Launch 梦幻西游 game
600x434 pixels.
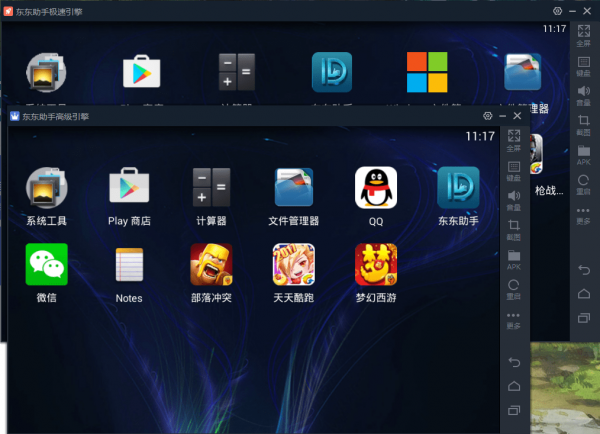376,264
